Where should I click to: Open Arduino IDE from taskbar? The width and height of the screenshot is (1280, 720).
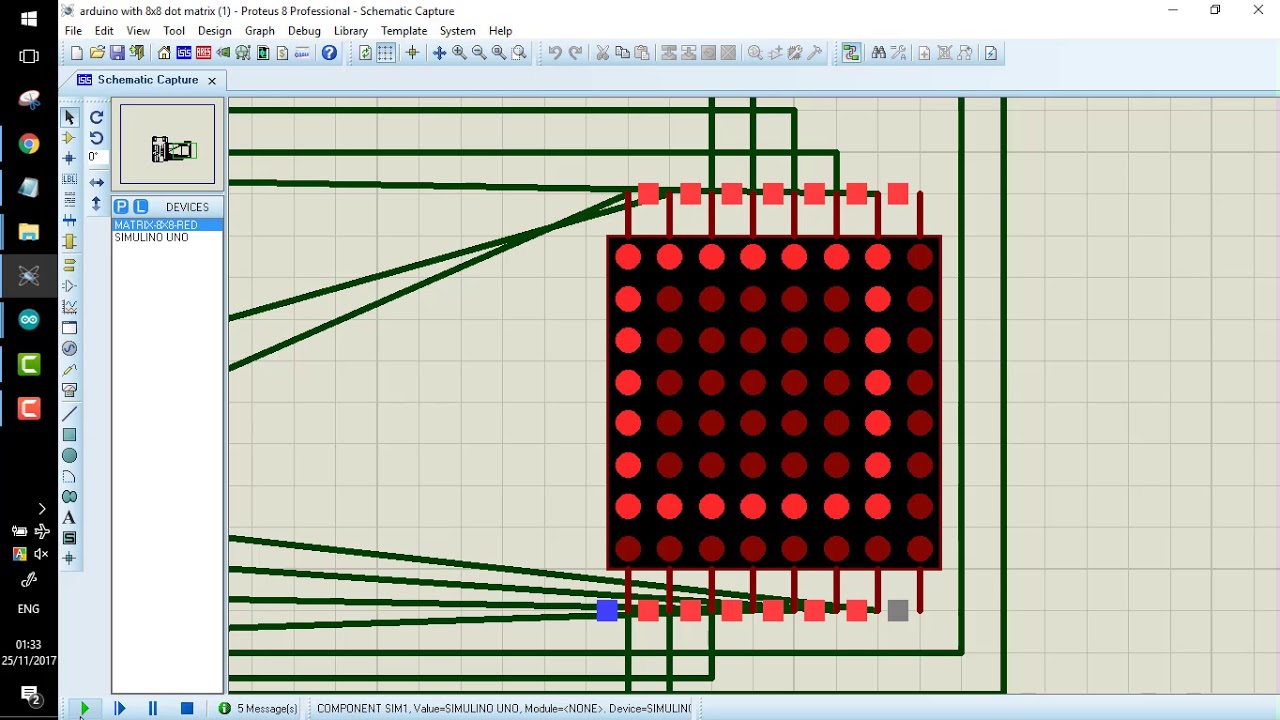pos(29,320)
